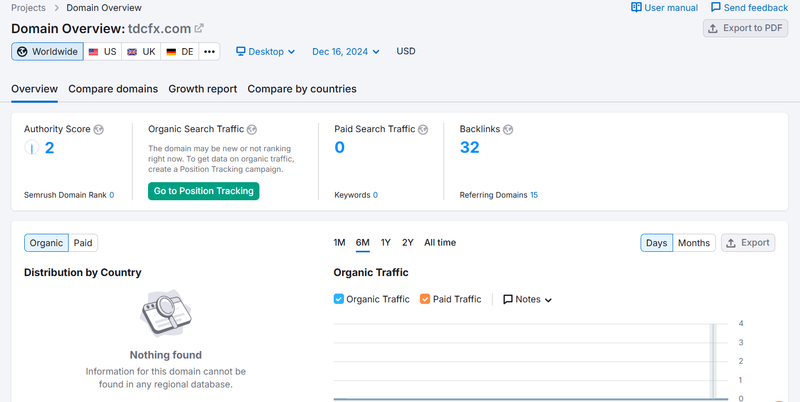Viewport: 800px width, 402px height.
Task: Click the Authority Score gauge circle
Action: tap(32, 148)
